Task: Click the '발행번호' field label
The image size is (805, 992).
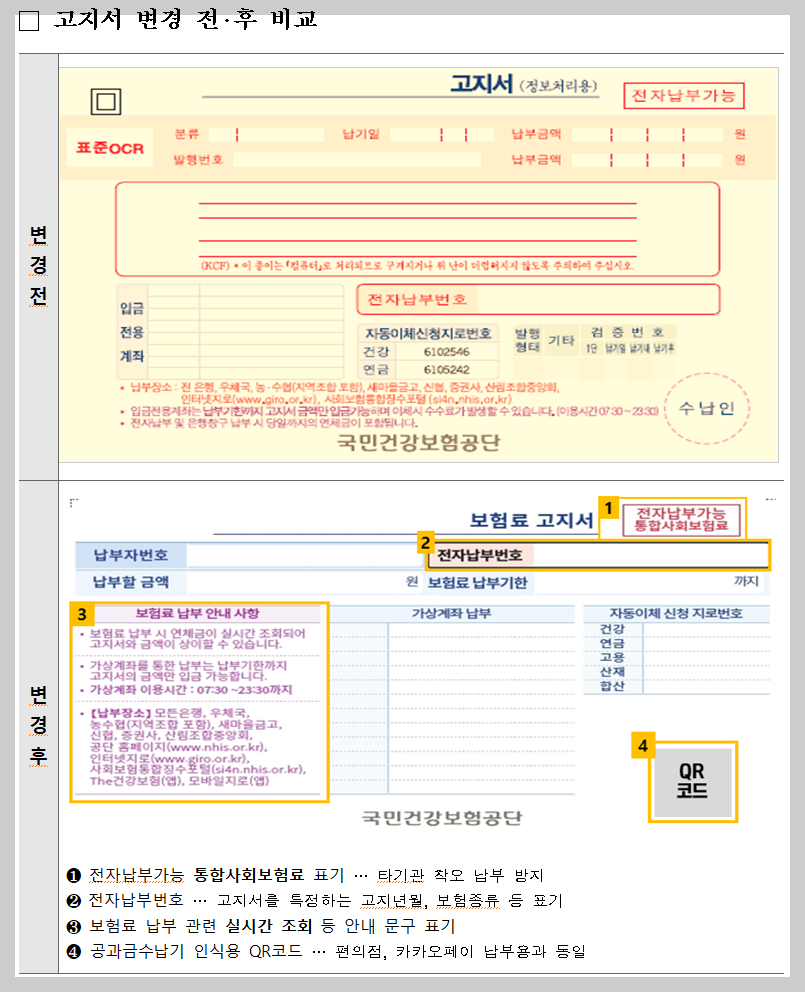Action: 199,159
